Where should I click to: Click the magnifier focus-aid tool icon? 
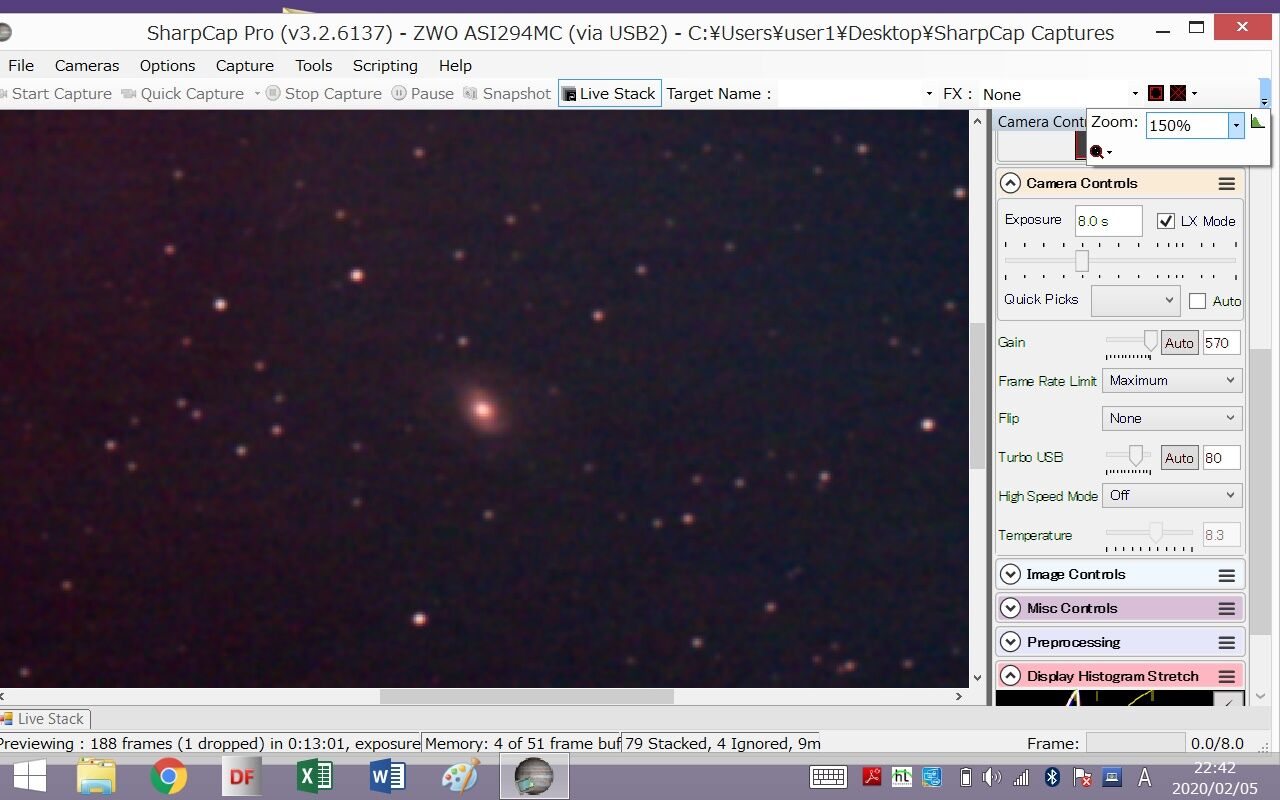[x=1097, y=152]
